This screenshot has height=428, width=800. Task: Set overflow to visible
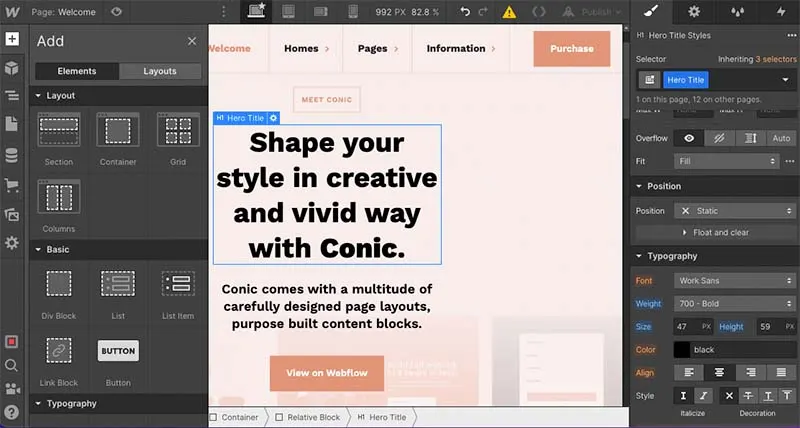pos(689,138)
